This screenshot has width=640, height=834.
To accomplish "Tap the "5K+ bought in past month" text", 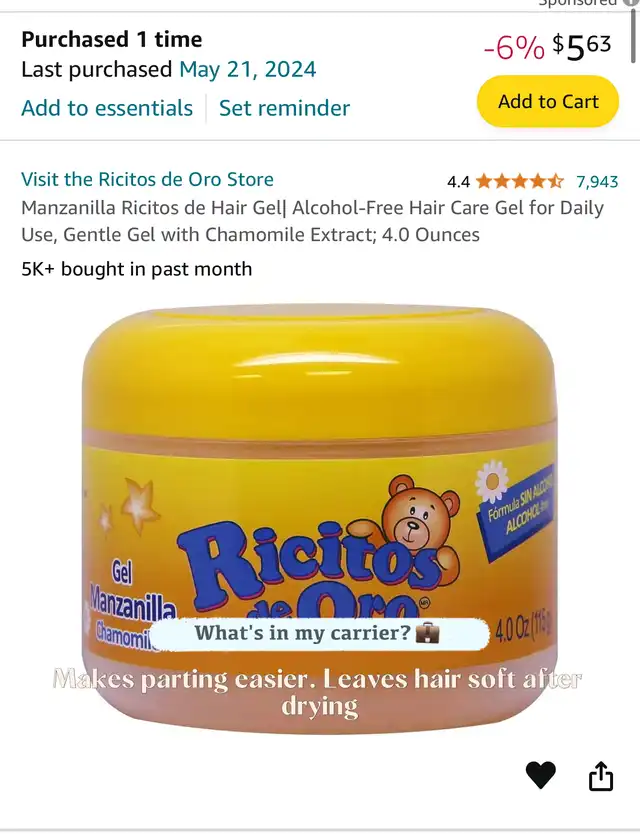I will coord(137,269).
